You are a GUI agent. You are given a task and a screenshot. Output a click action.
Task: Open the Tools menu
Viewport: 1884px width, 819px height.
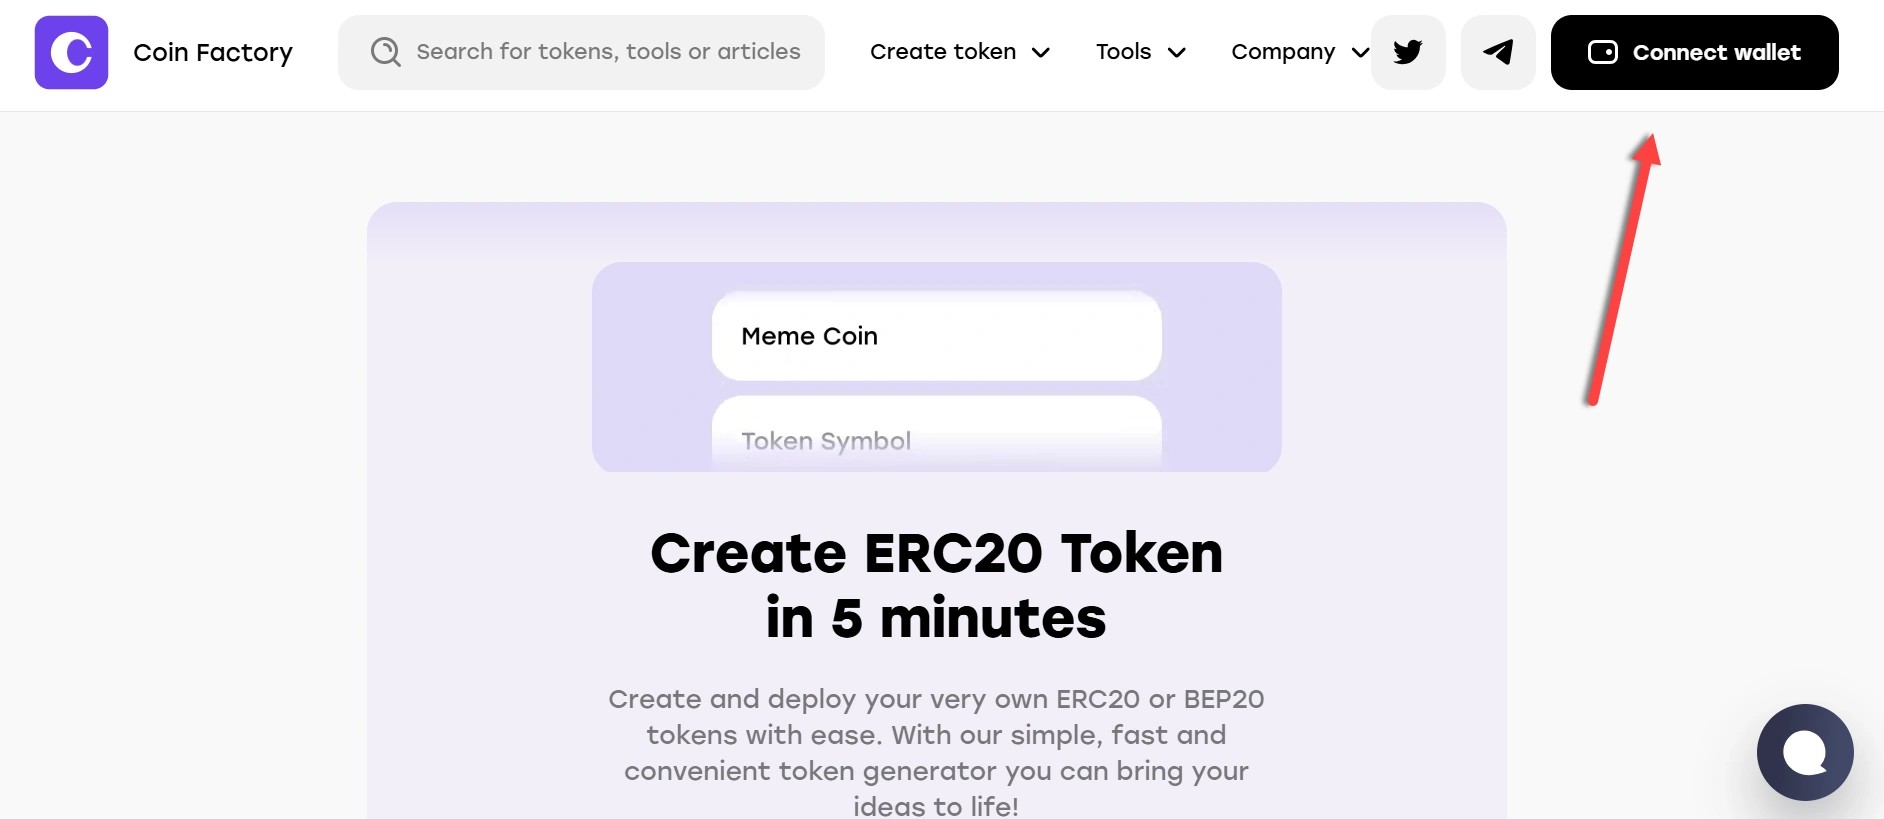(x=1123, y=52)
